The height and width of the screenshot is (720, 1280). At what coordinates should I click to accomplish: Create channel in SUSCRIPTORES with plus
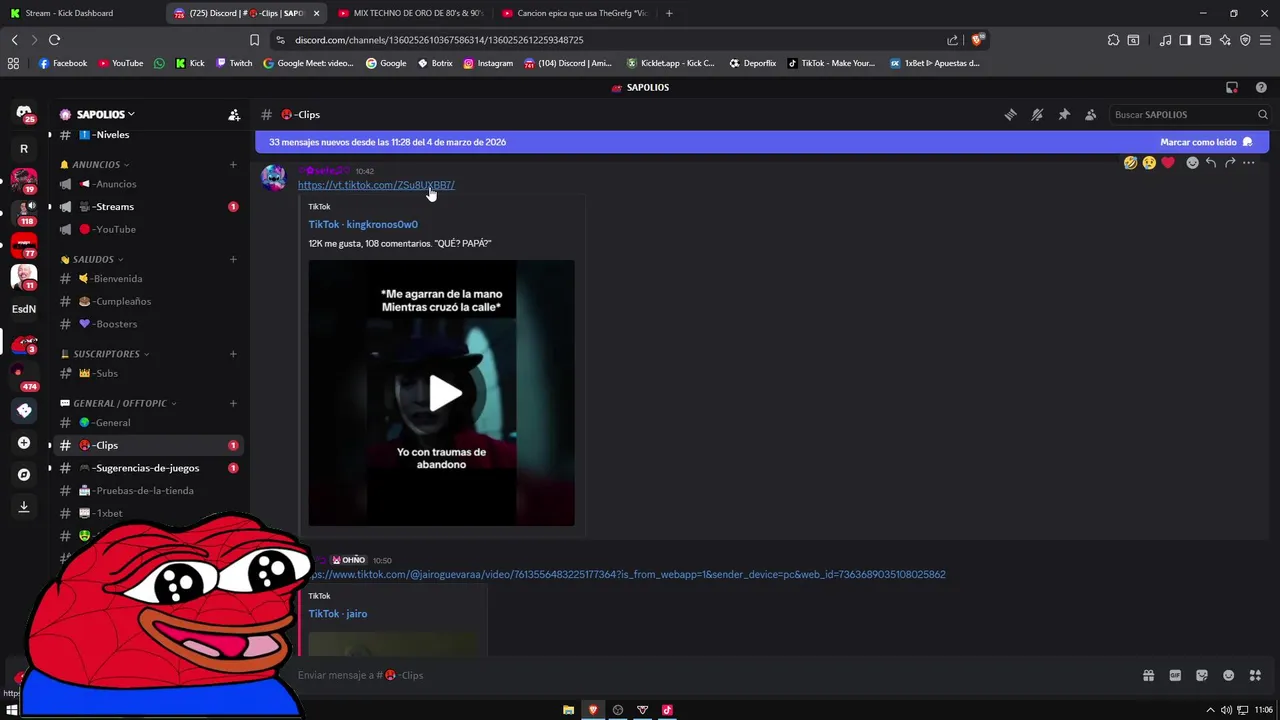click(x=233, y=354)
